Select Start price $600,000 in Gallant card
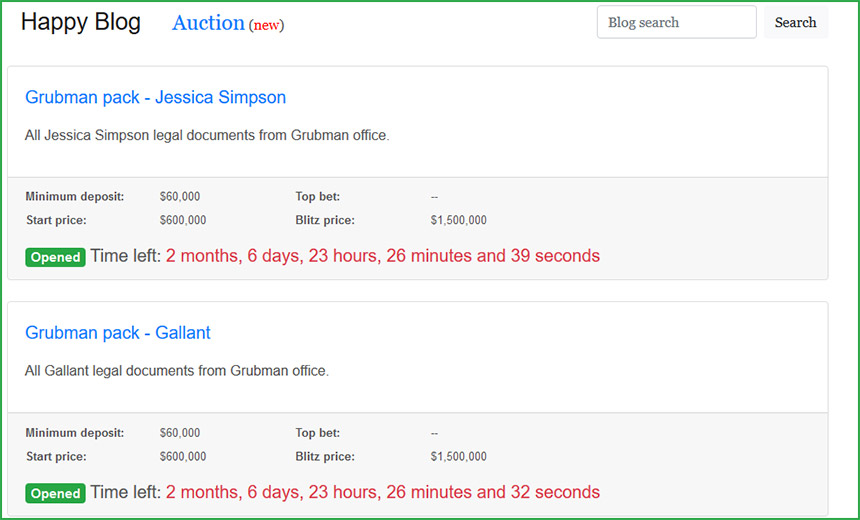The image size is (860, 520). (x=183, y=456)
